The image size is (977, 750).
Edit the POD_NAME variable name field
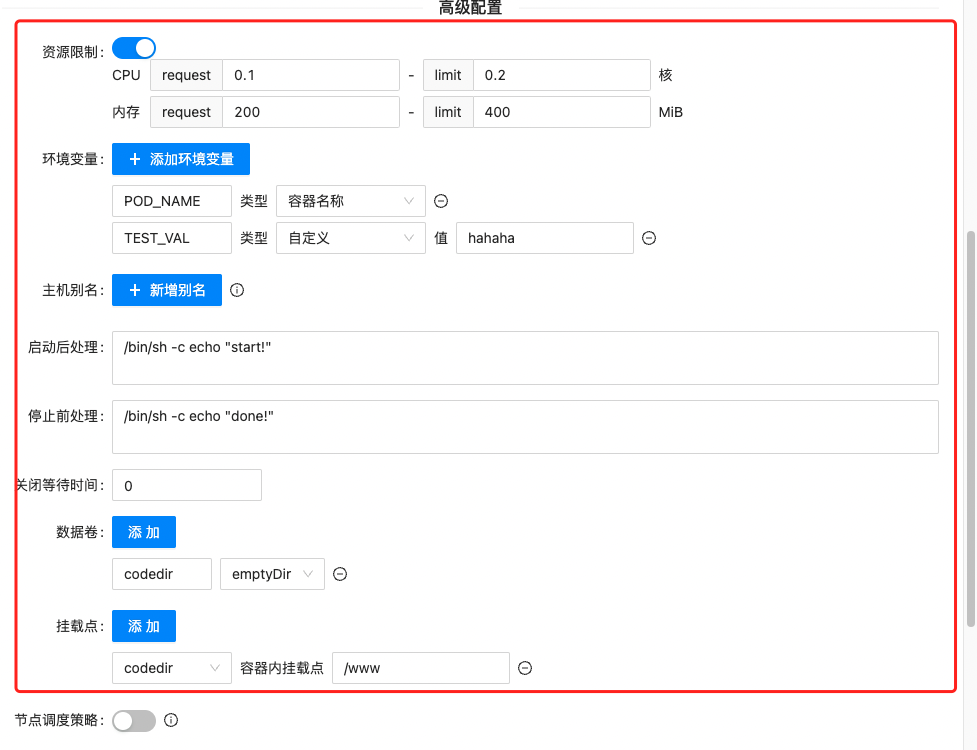click(172, 201)
